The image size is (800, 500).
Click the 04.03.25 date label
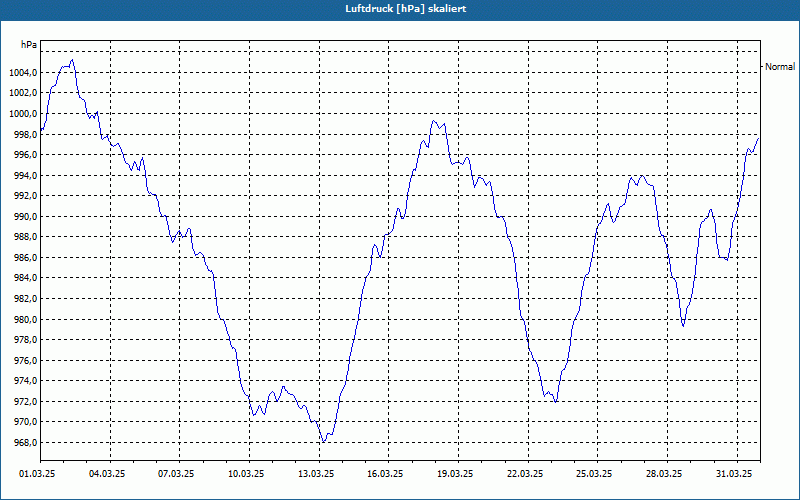point(107,474)
